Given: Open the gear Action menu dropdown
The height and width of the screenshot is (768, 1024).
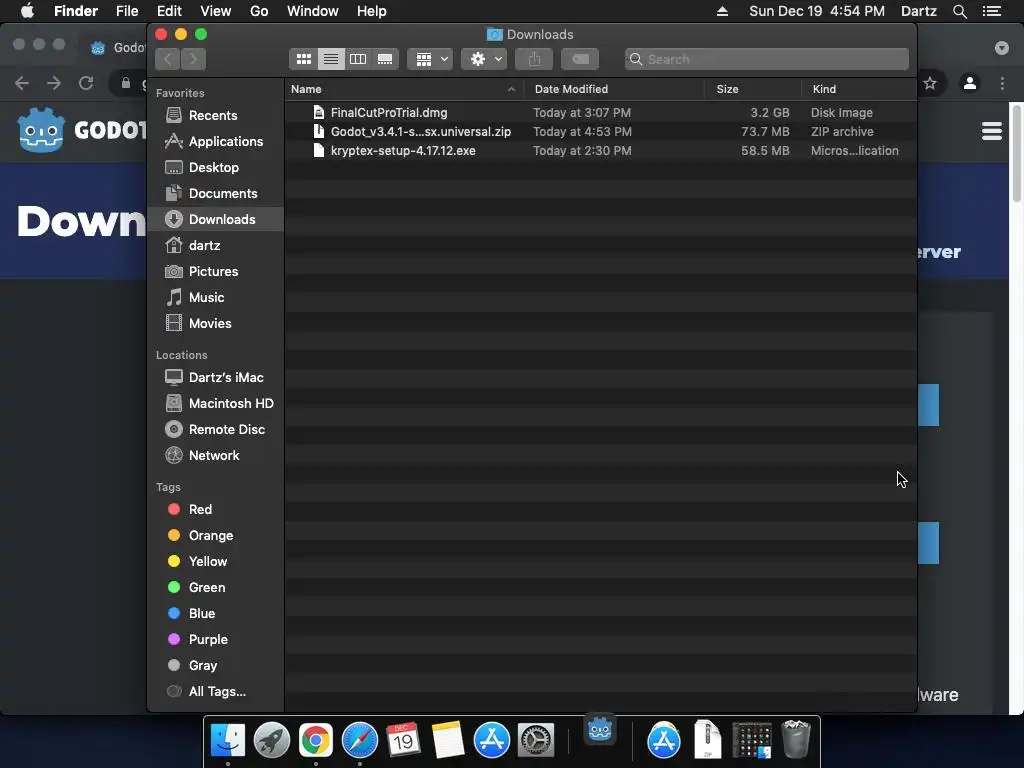Looking at the screenshot, I should tap(485, 59).
